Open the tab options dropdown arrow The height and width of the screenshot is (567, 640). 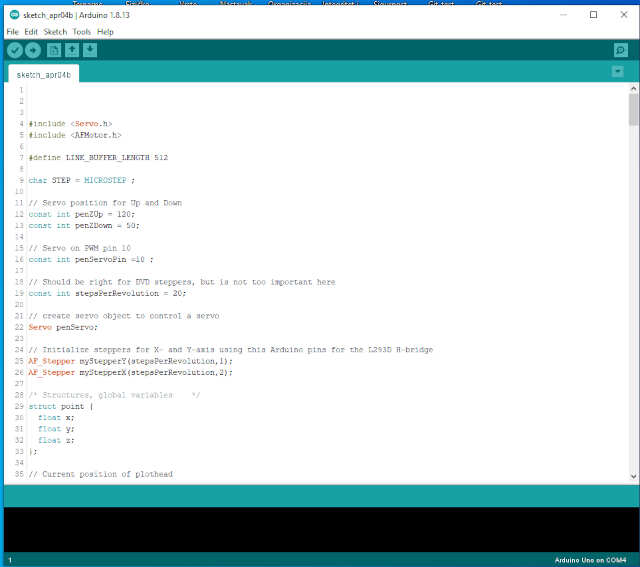click(618, 71)
